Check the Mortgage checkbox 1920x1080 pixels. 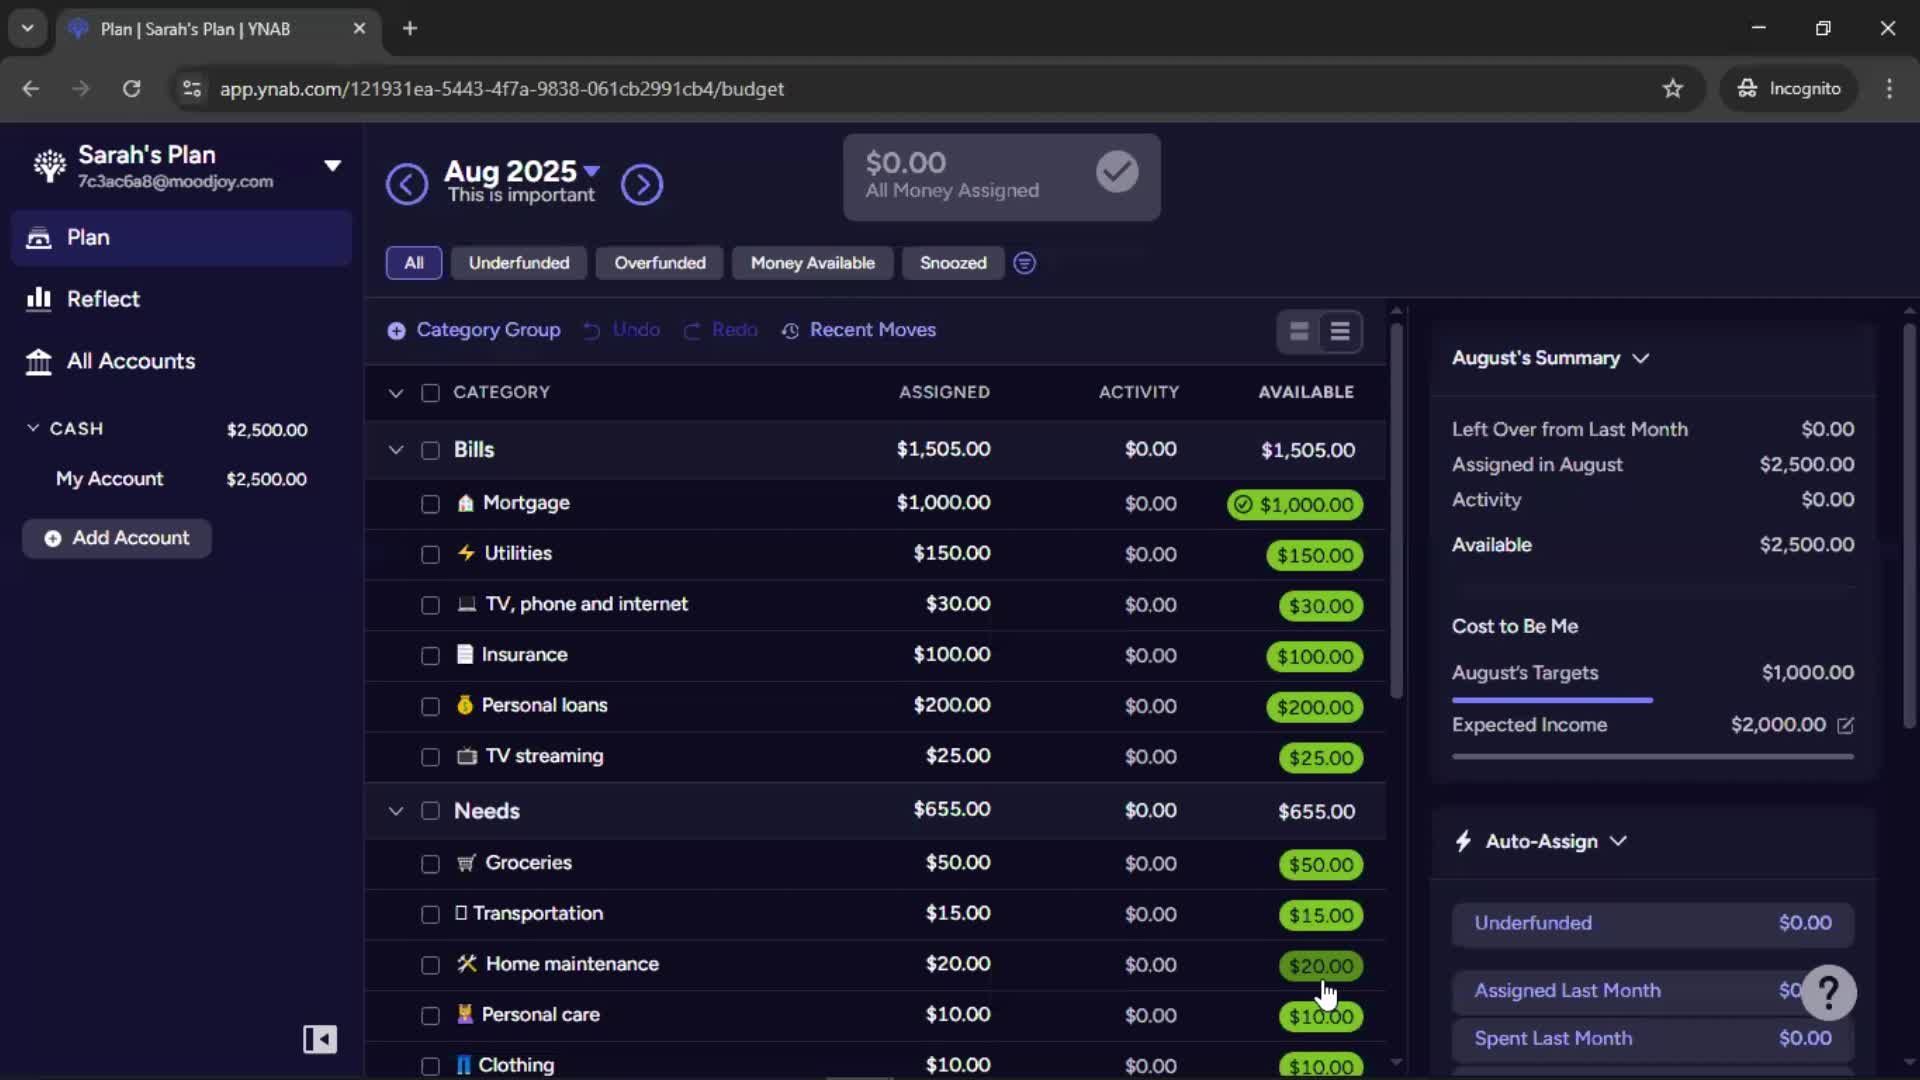click(430, 504)
